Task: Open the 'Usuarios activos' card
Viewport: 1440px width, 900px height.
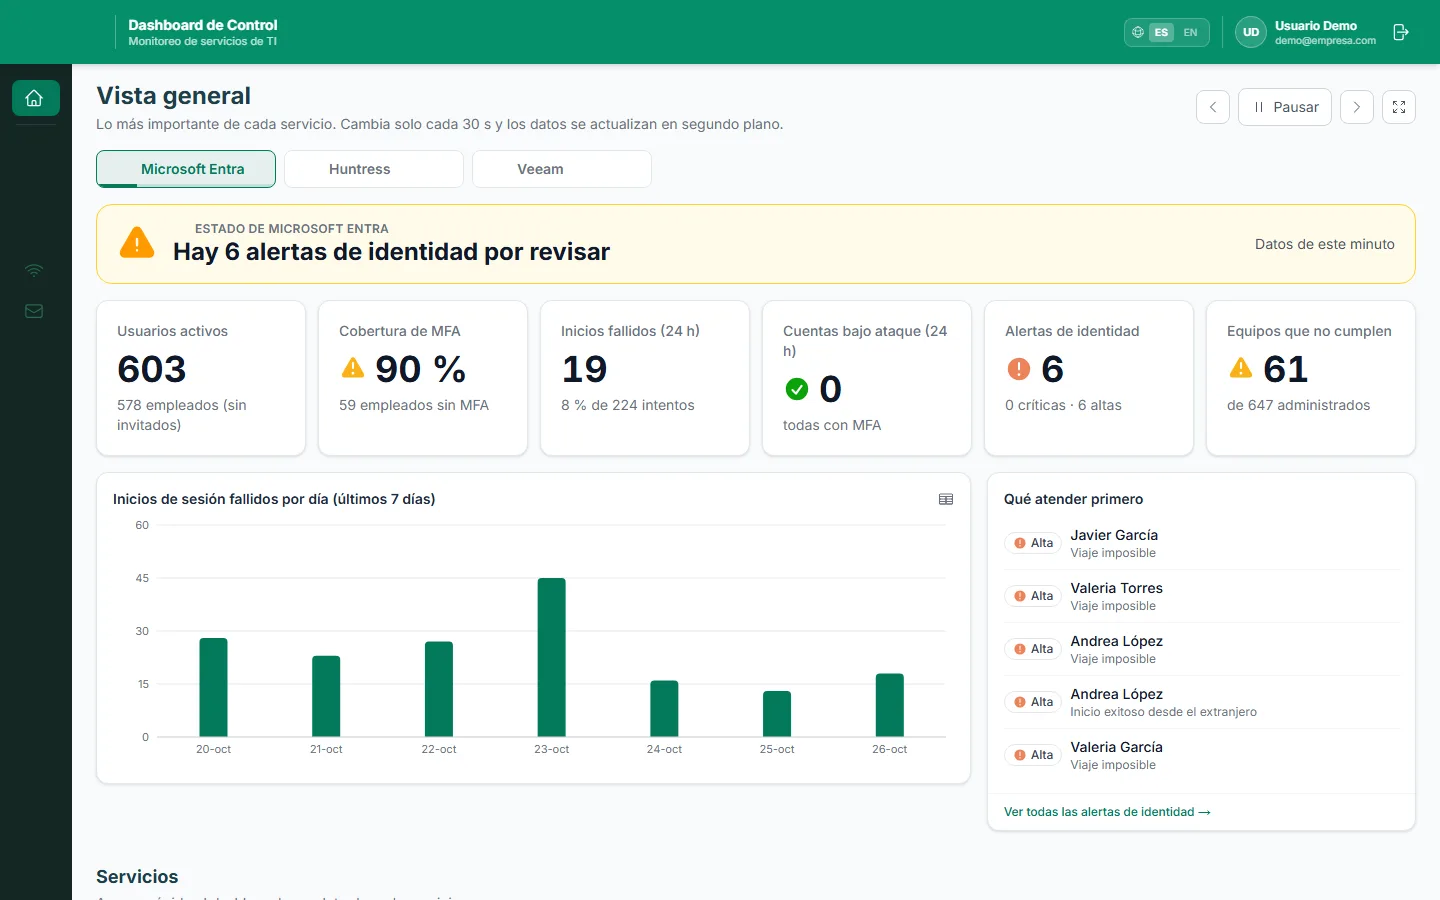Action: 201,378
